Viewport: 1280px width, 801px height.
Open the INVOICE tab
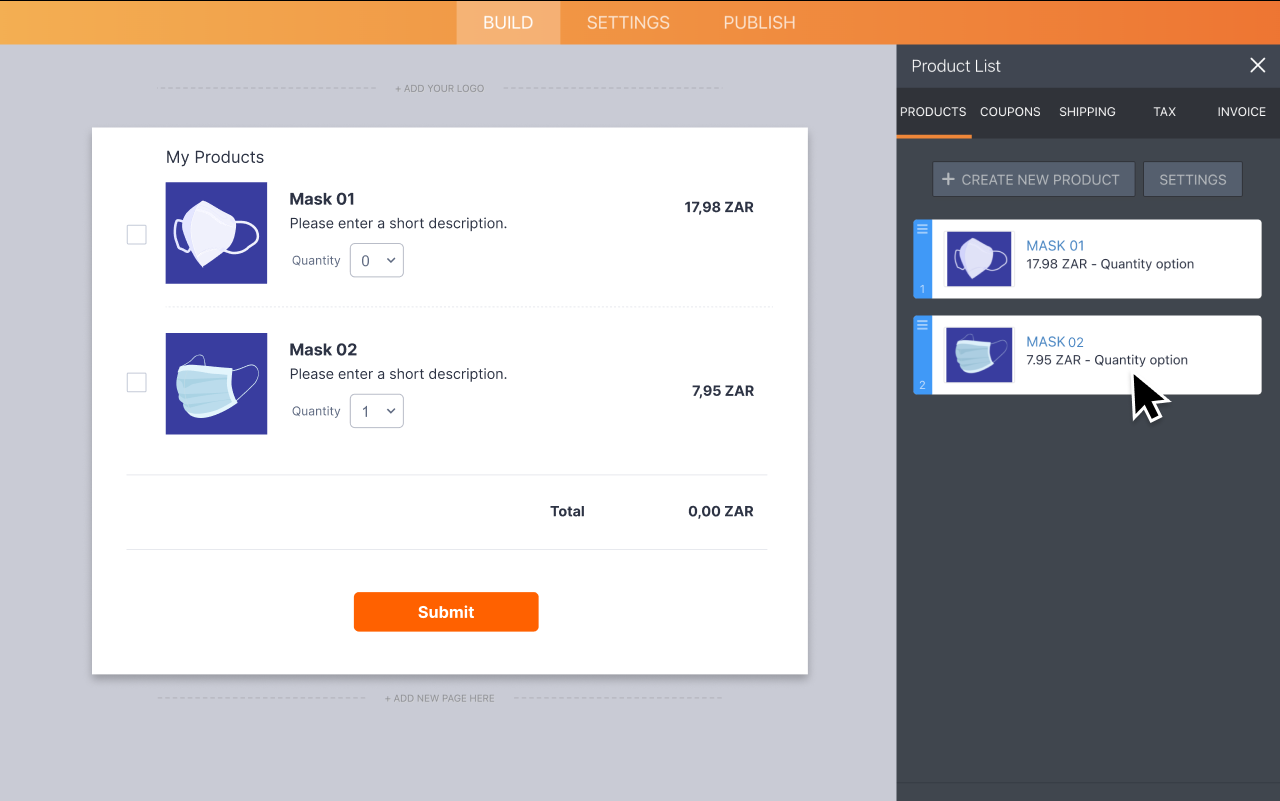pos(1241,112)
